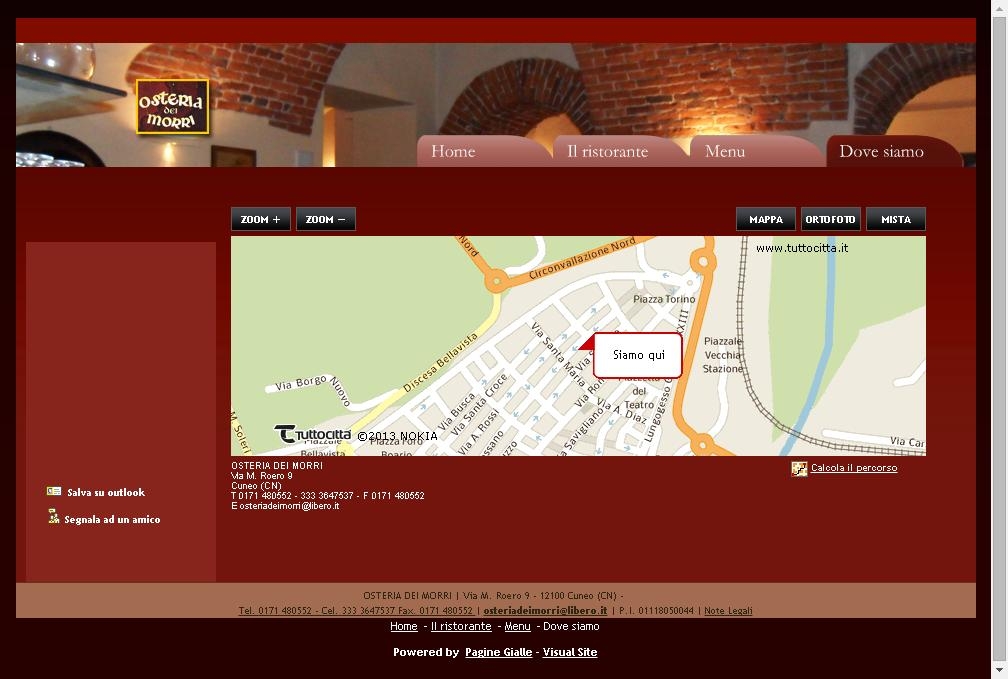The height and width of the screenshot is (679, 1008).
Task: Open the Visual Site link
Action: point(570,652)
